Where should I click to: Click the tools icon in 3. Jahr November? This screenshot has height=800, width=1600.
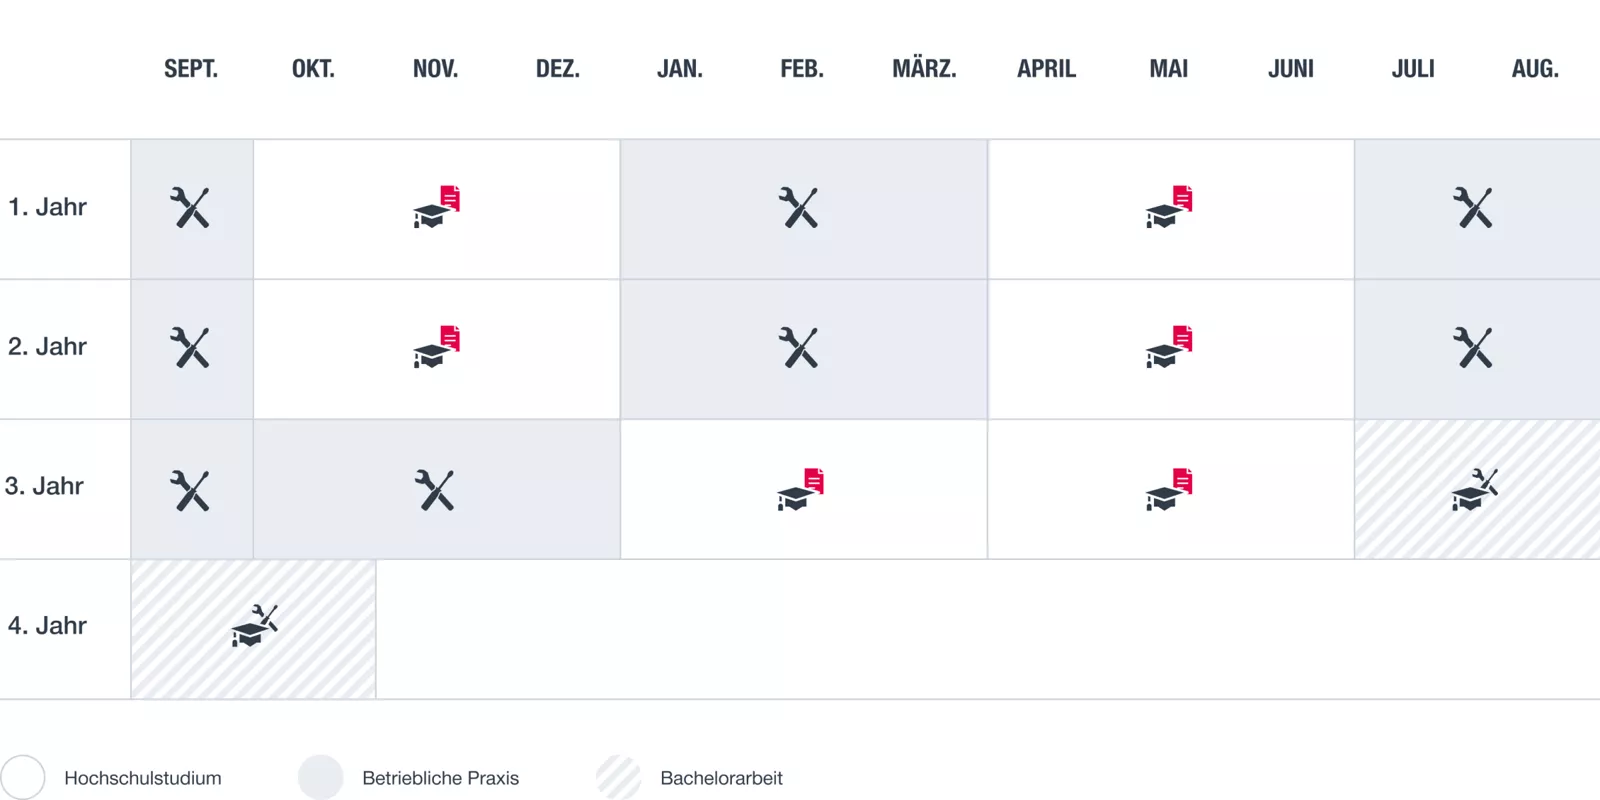coord(435,490)
